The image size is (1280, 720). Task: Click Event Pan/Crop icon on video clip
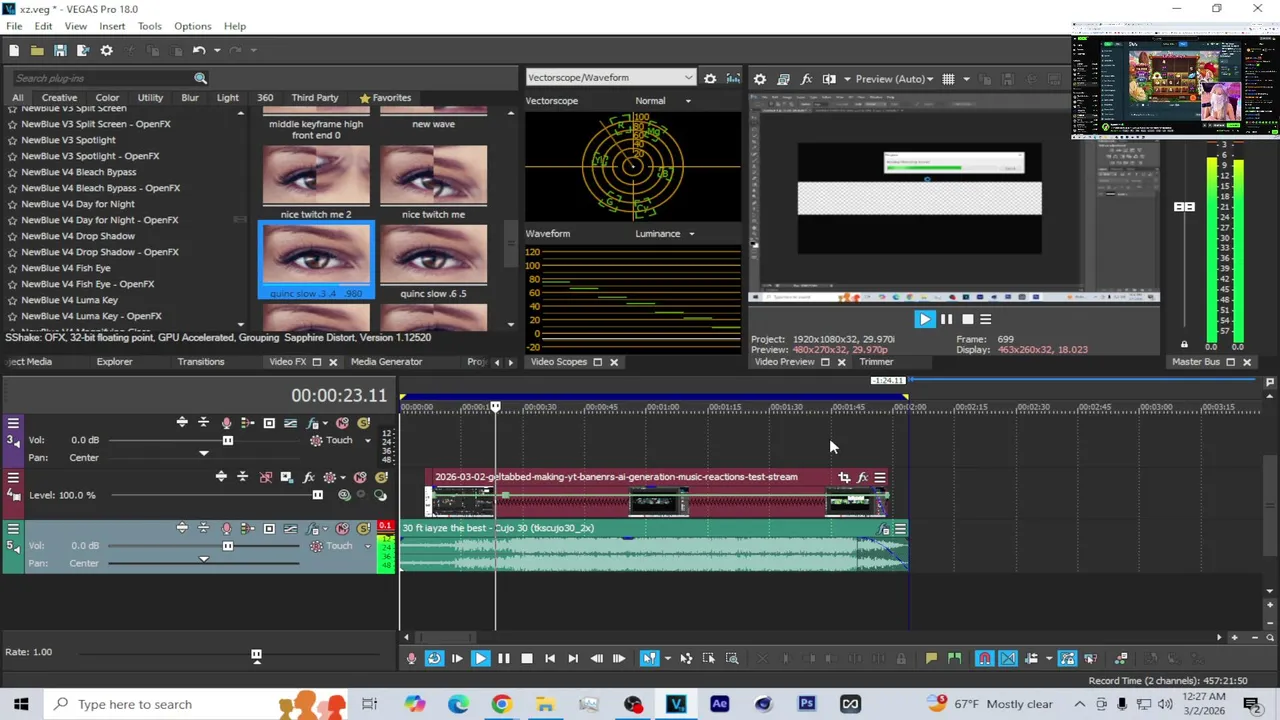click(844, 477)
